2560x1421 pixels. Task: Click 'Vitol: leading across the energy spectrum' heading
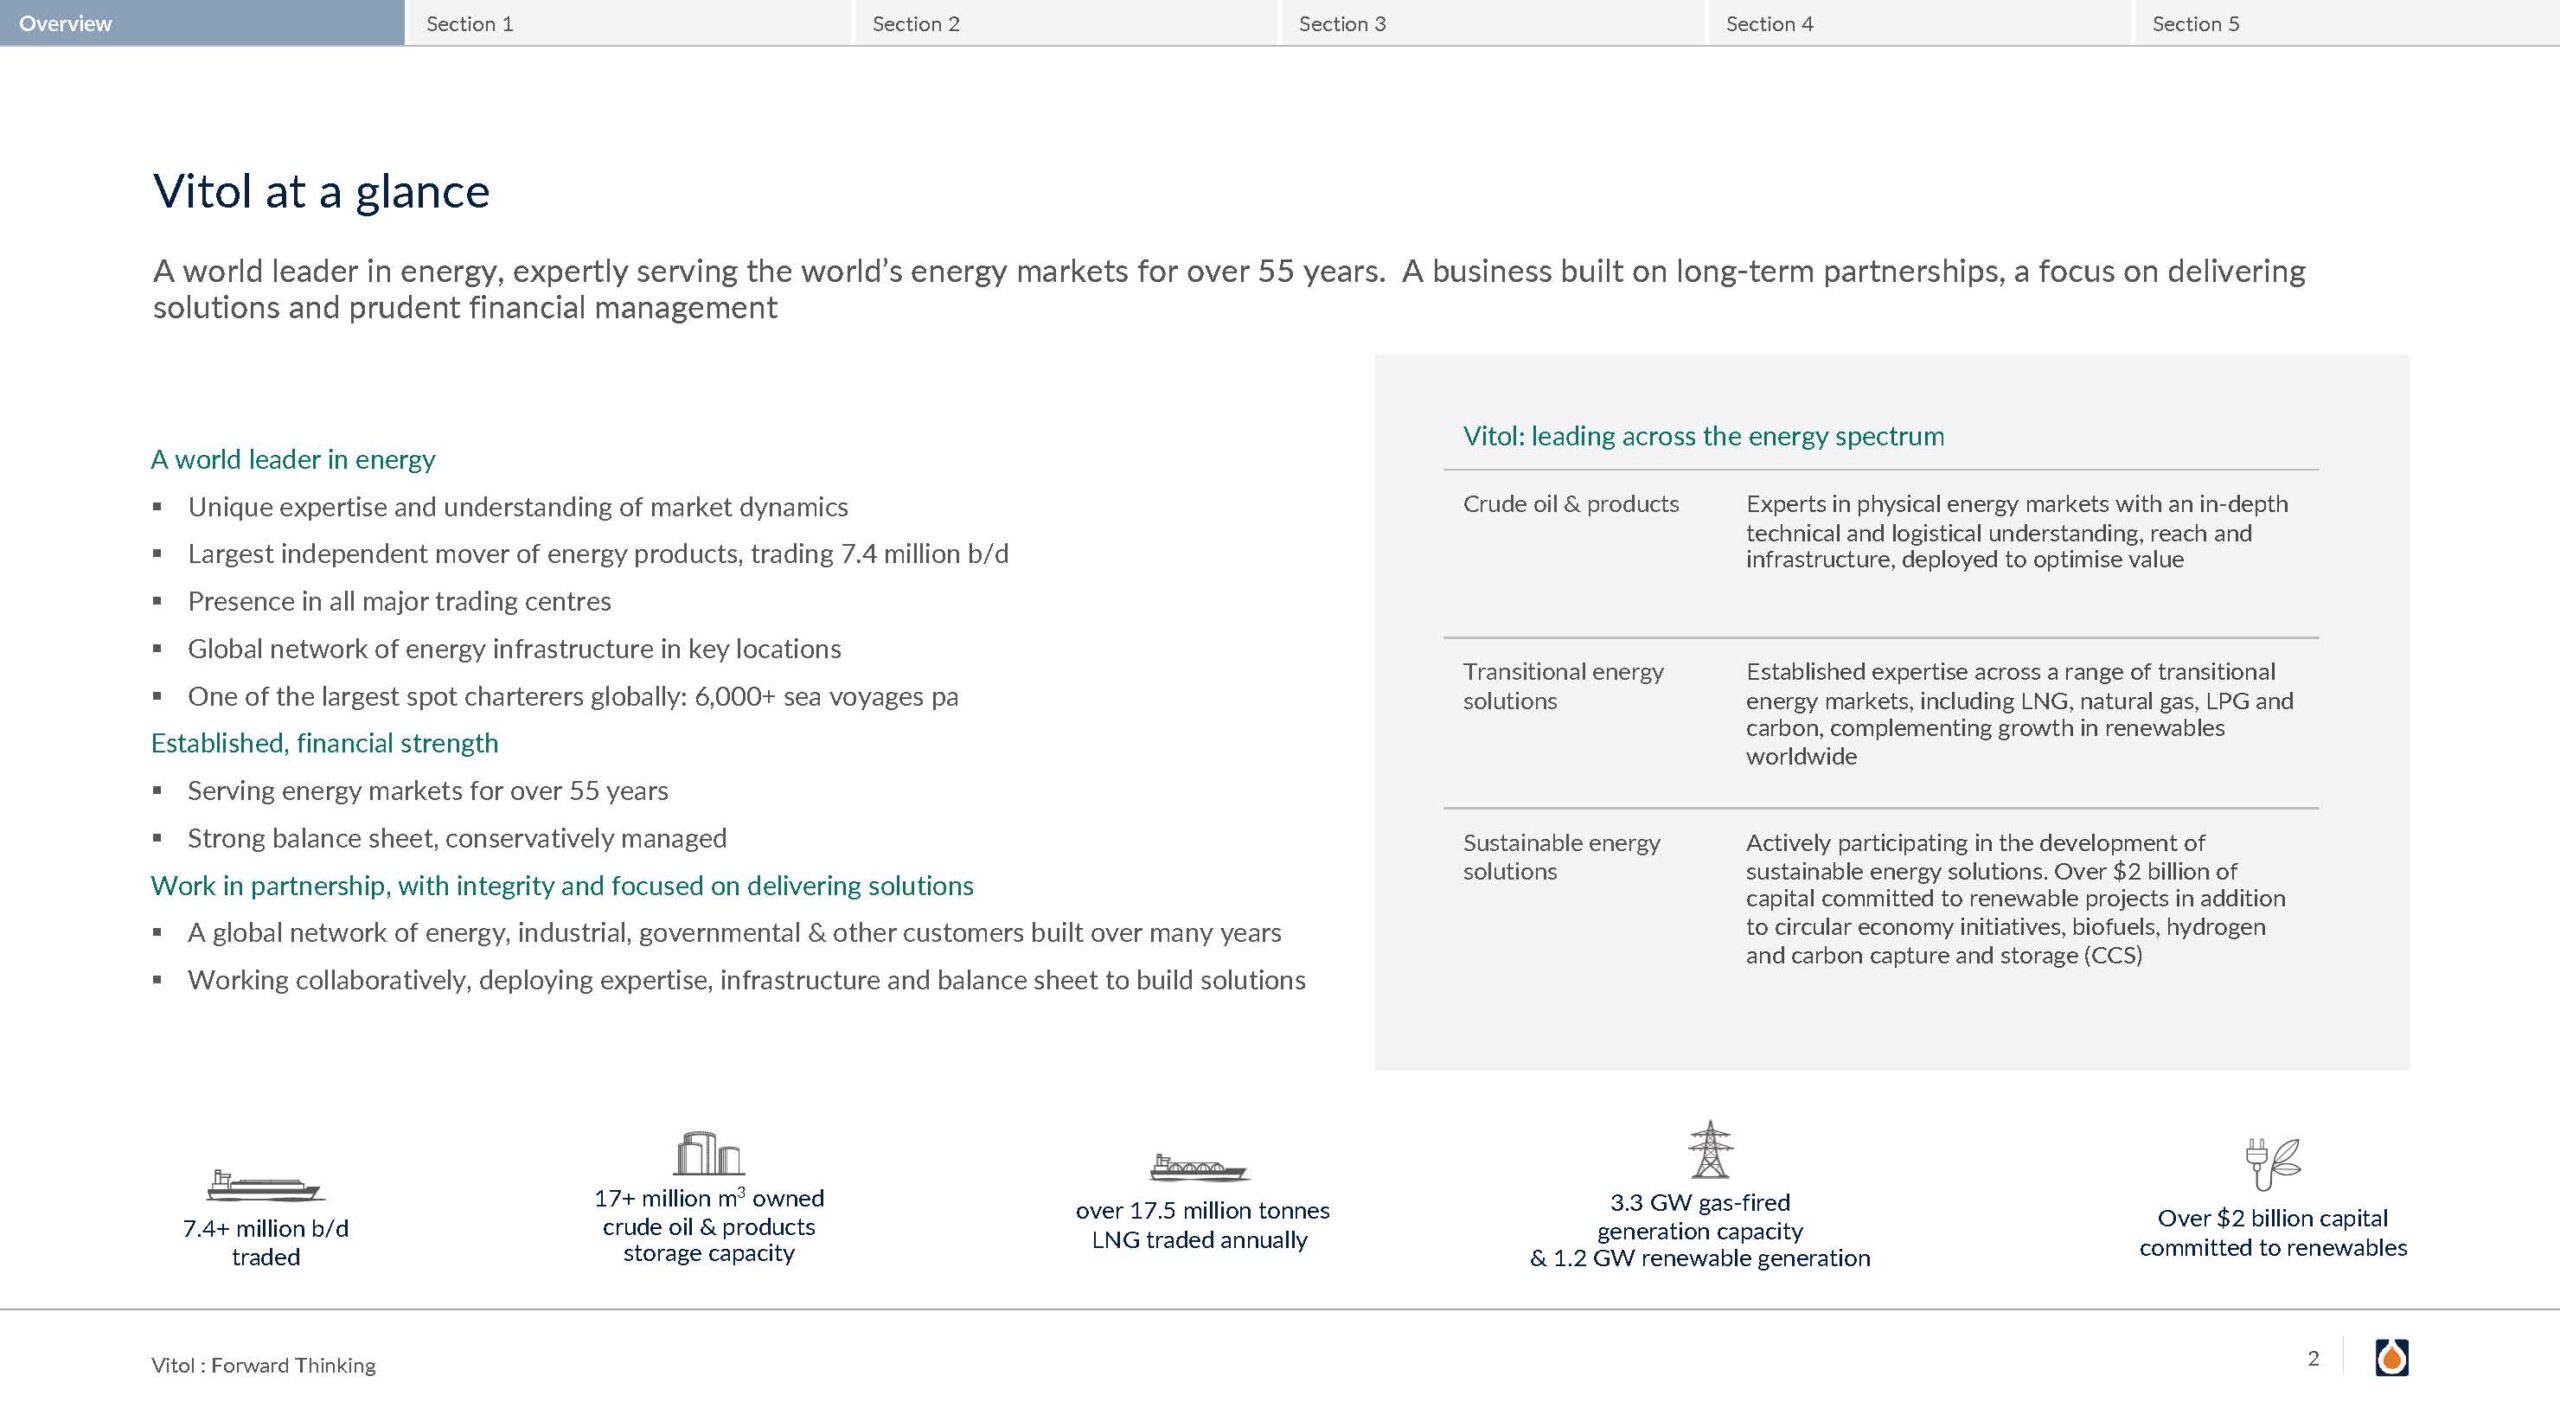pos(1703,436)
